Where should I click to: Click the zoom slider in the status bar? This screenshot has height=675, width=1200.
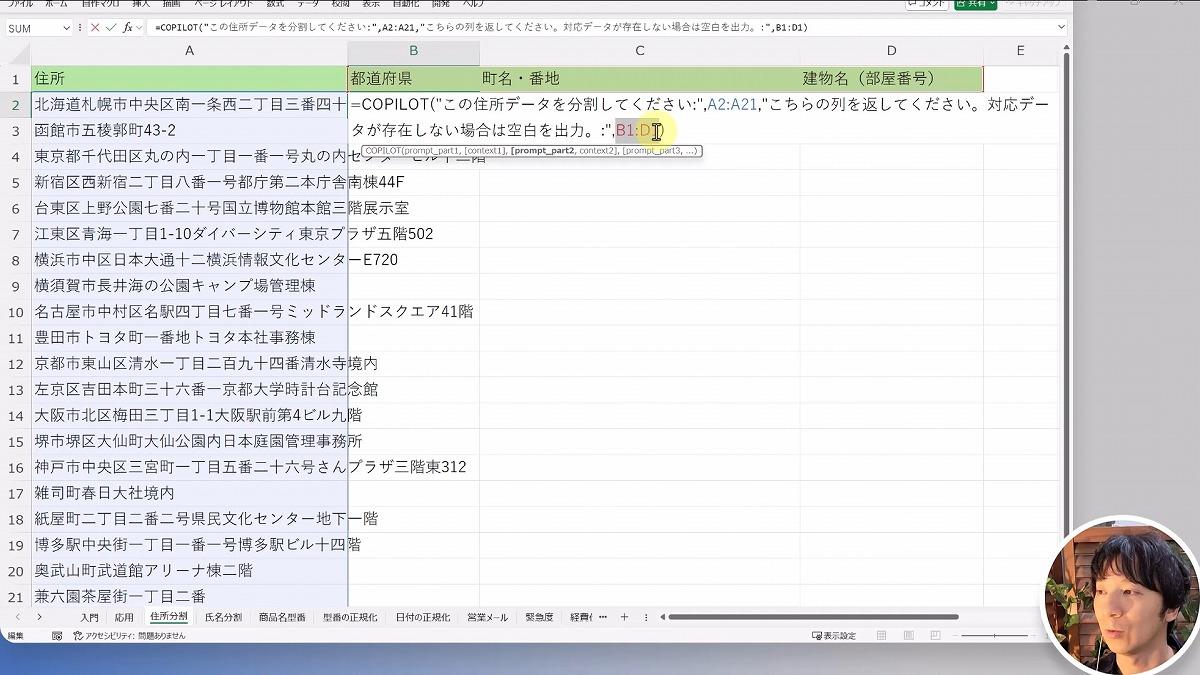coord(995,636)
